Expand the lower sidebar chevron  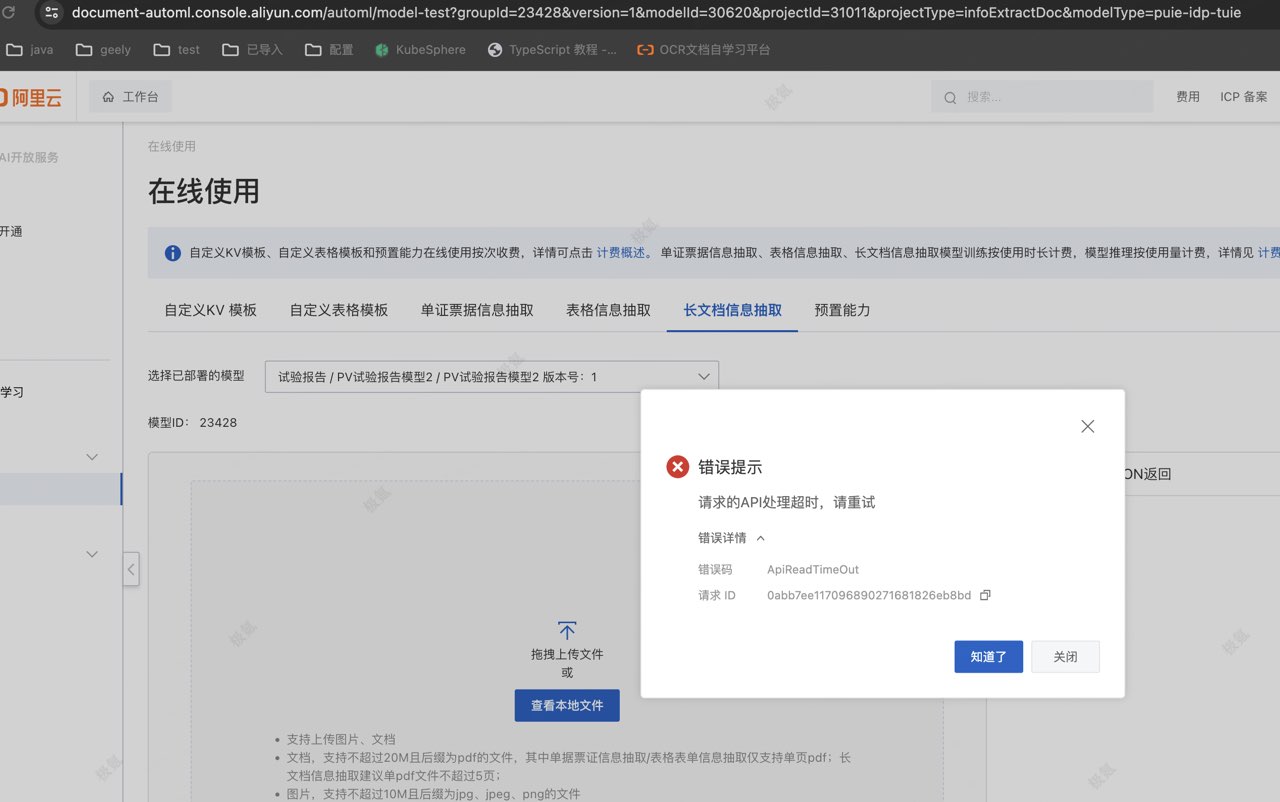92,554
